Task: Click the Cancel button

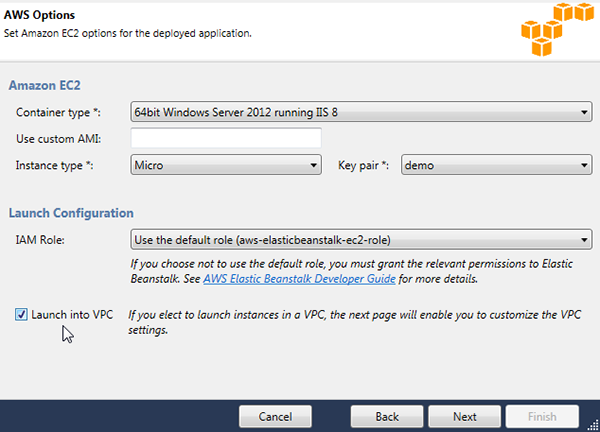Action: pos(275,416)
